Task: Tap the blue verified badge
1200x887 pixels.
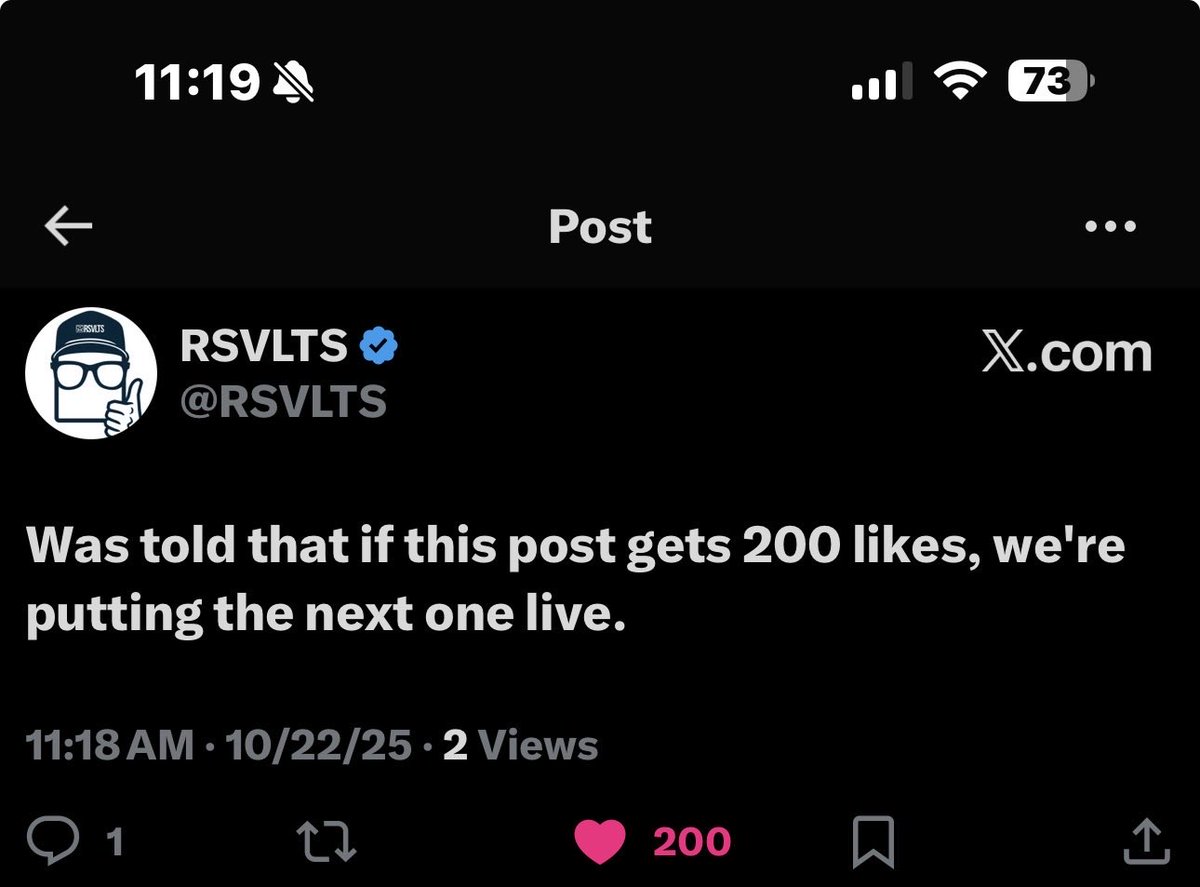Action: 380,346
